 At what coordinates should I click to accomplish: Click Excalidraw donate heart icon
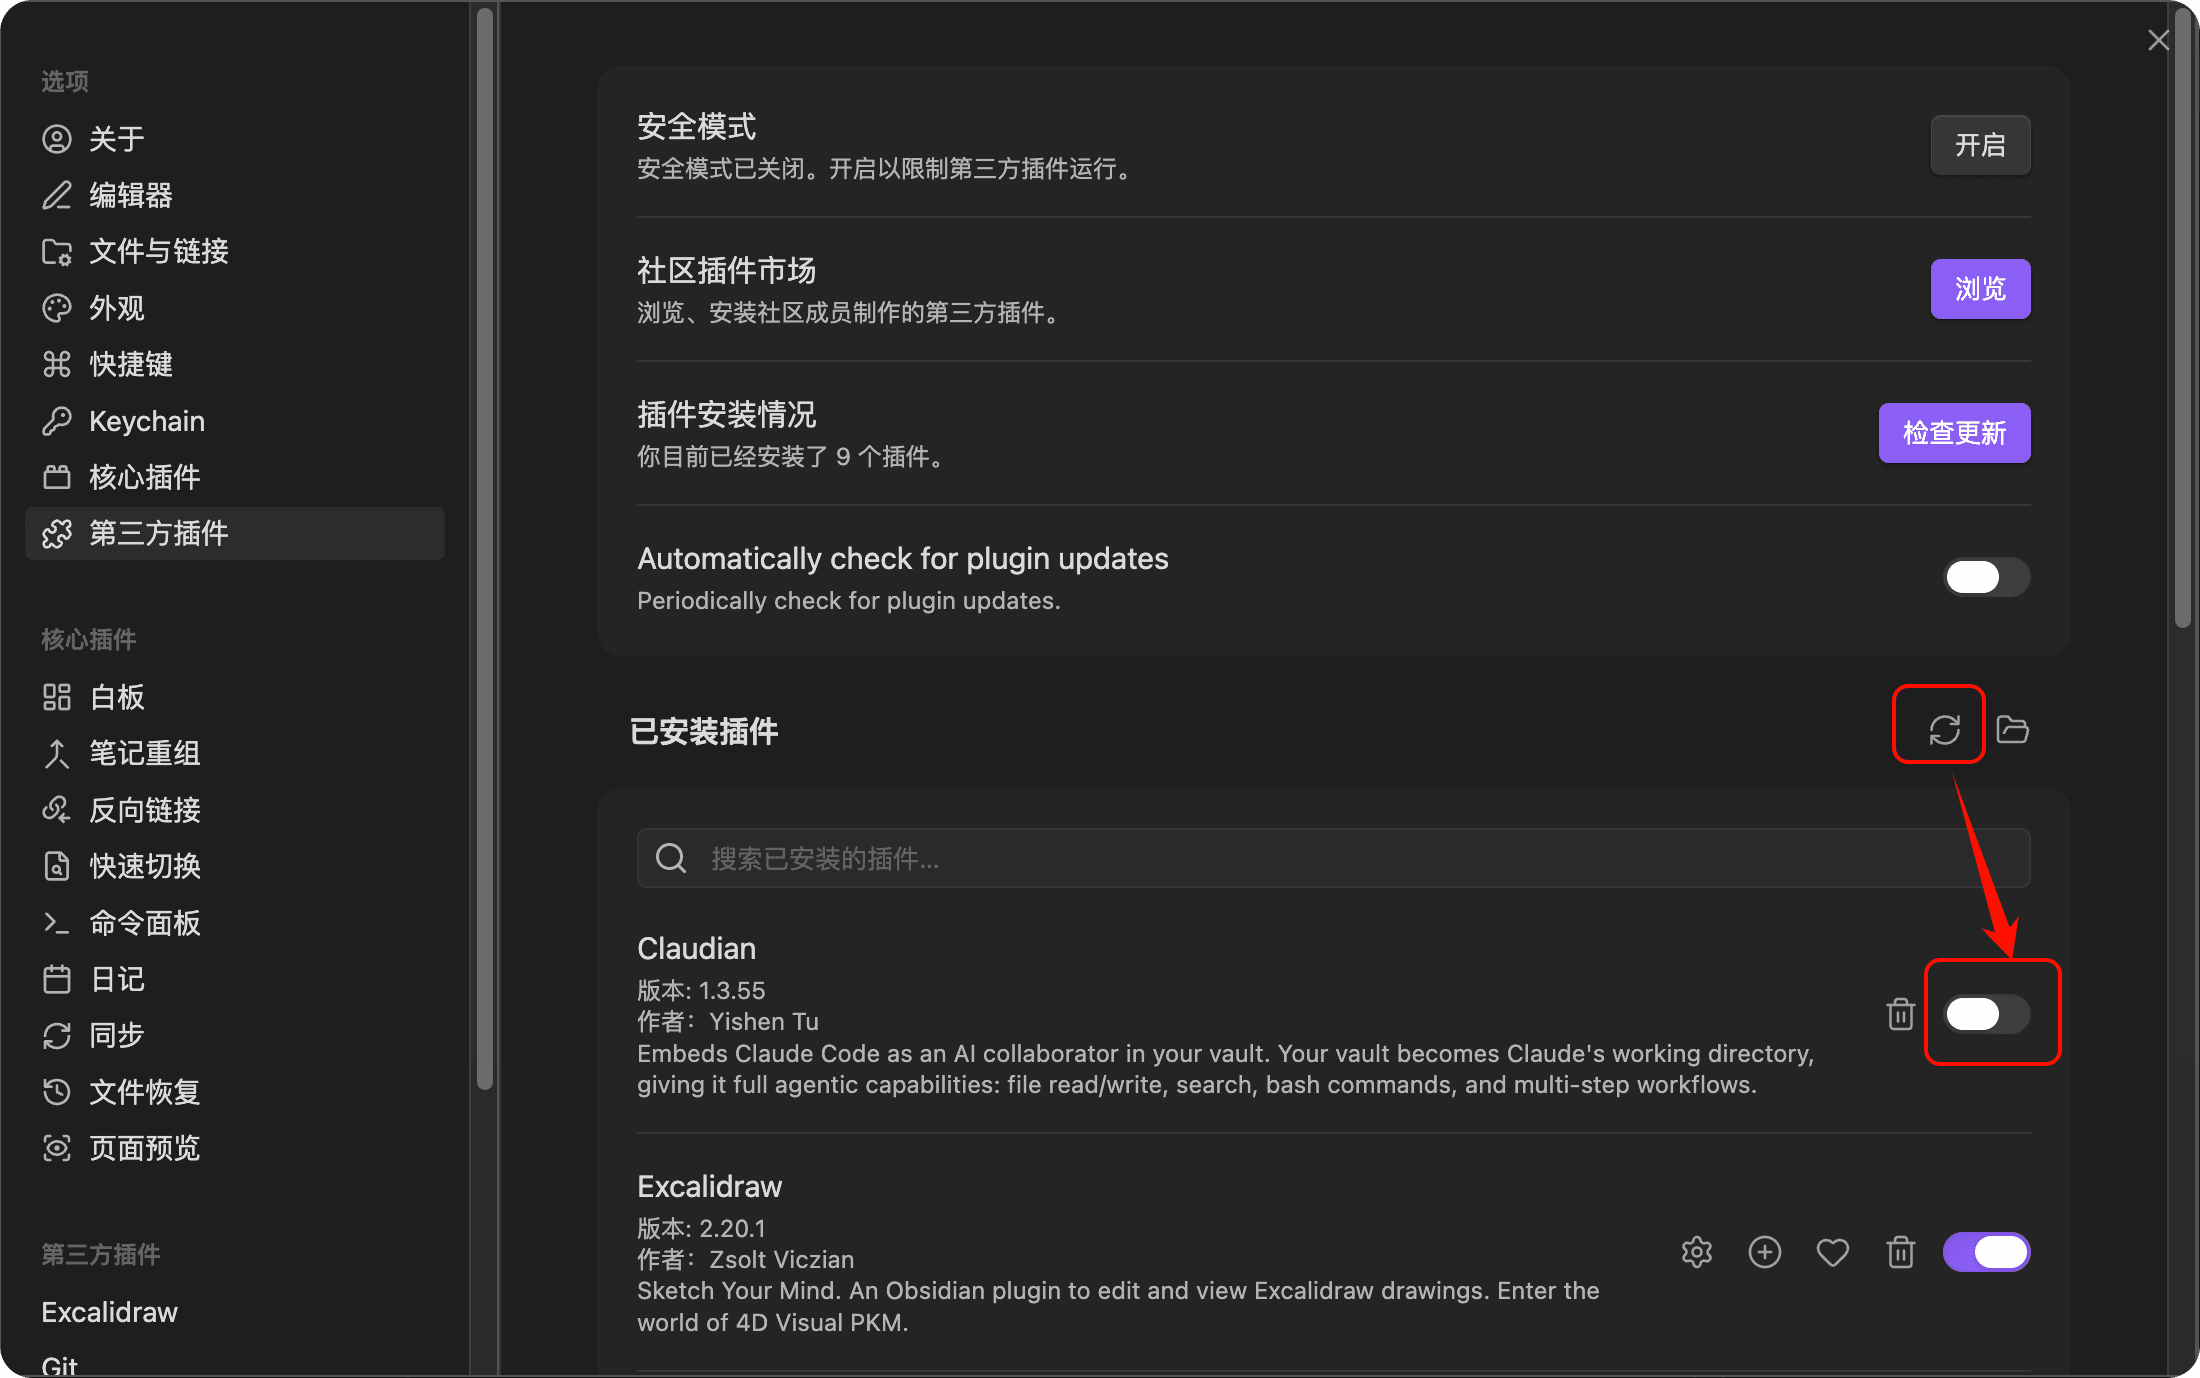coord(1832,1252)
